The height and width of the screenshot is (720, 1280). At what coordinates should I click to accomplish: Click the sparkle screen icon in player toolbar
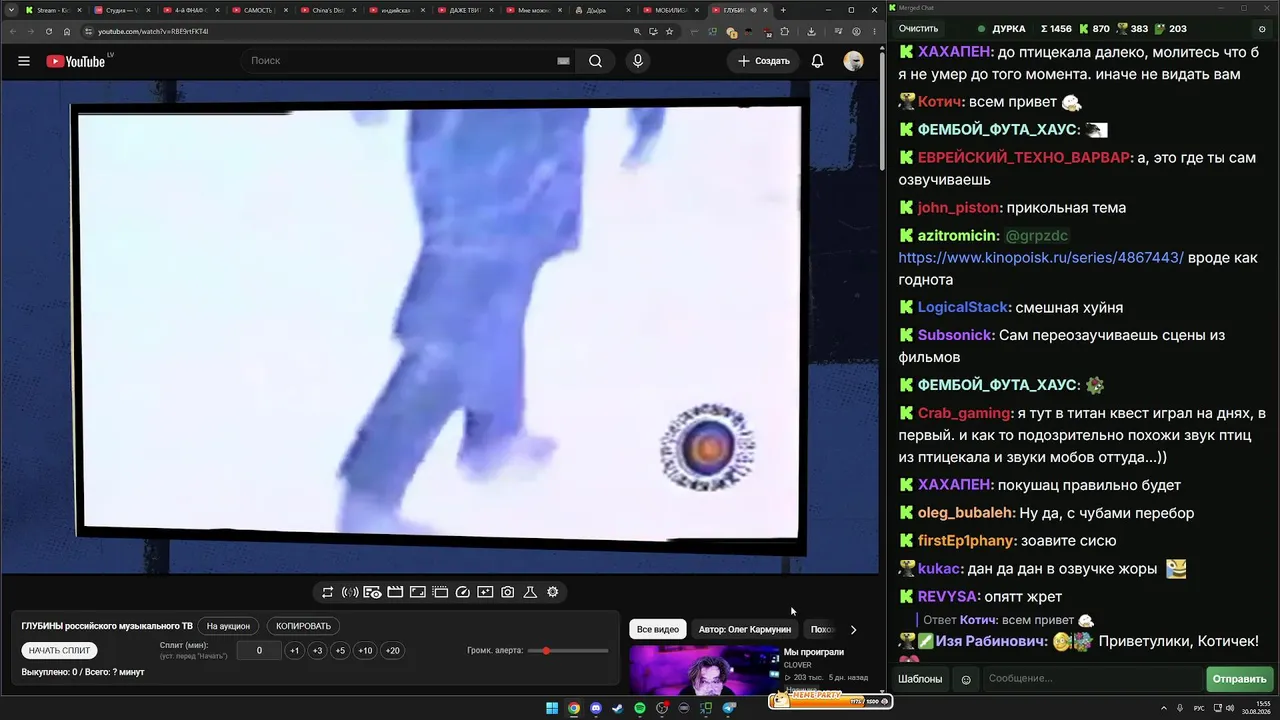[485, 592]
